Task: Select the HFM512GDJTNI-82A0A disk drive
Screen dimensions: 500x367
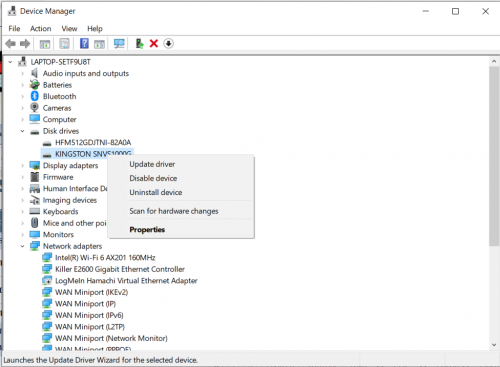Action: (93, 143)
